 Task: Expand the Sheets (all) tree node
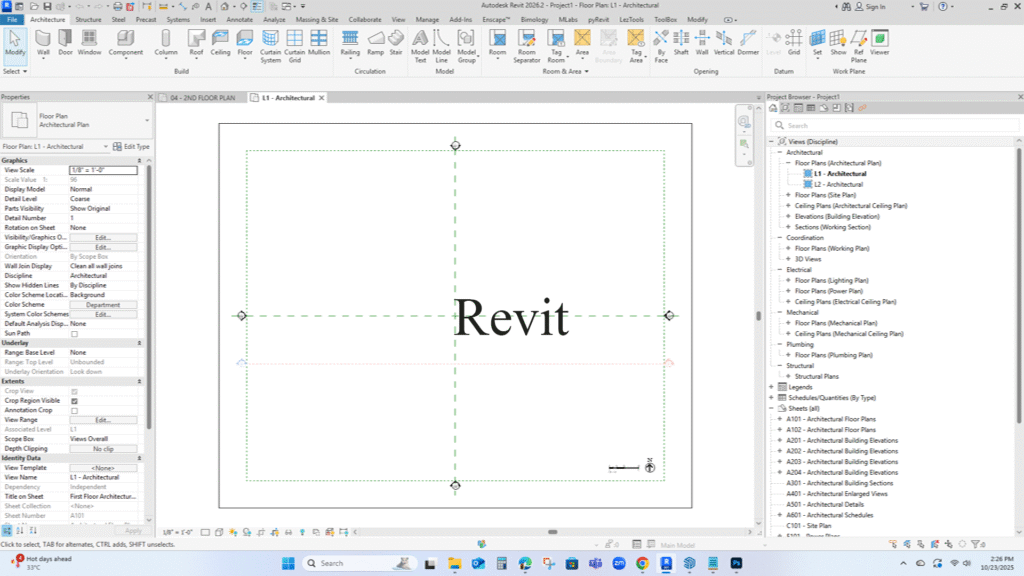(771, 408)
